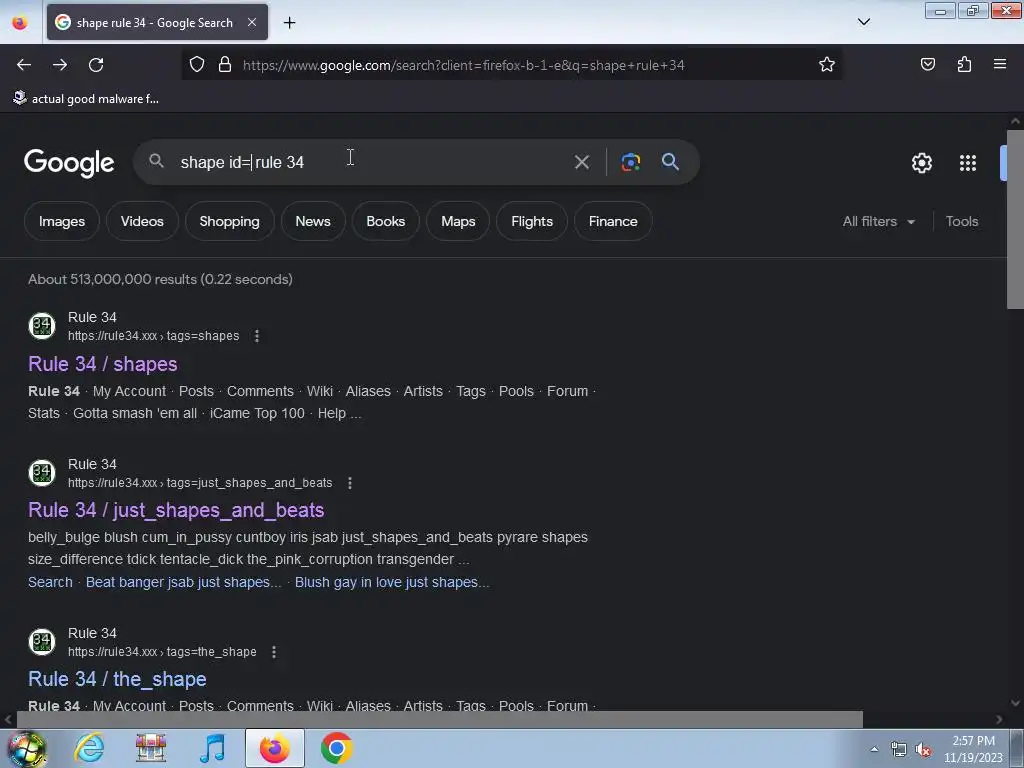Click the 'Search' sitelink under second result

(x=50, y=582)
